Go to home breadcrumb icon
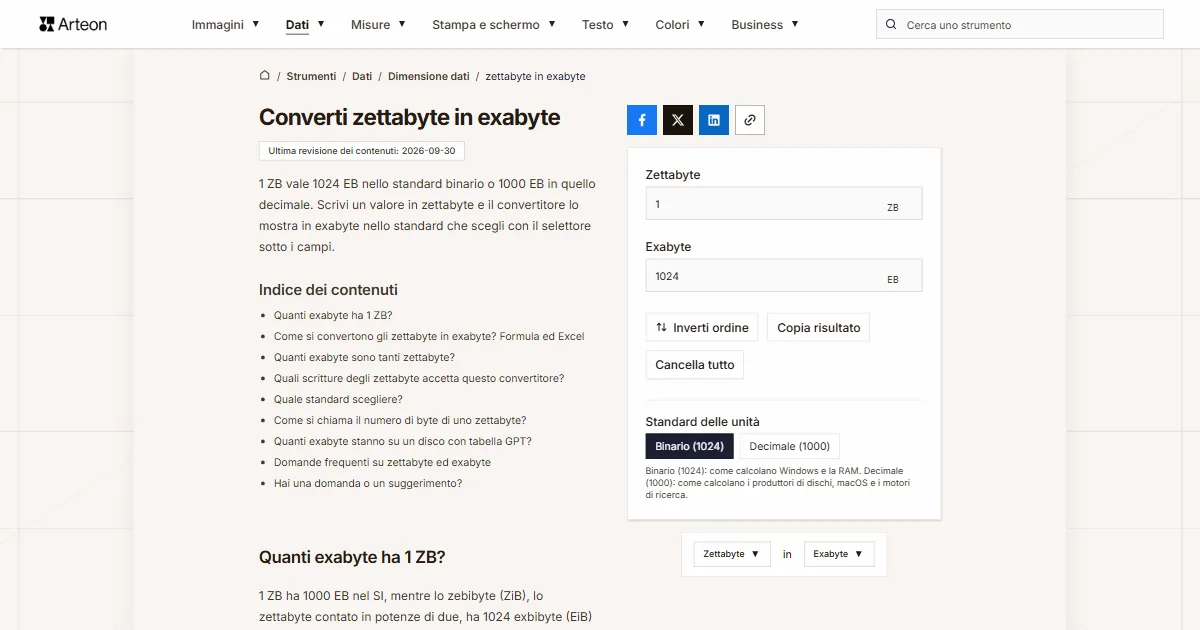Image resolution: width=1200 pixels, height=630 pixels. [x=265, y=76]
